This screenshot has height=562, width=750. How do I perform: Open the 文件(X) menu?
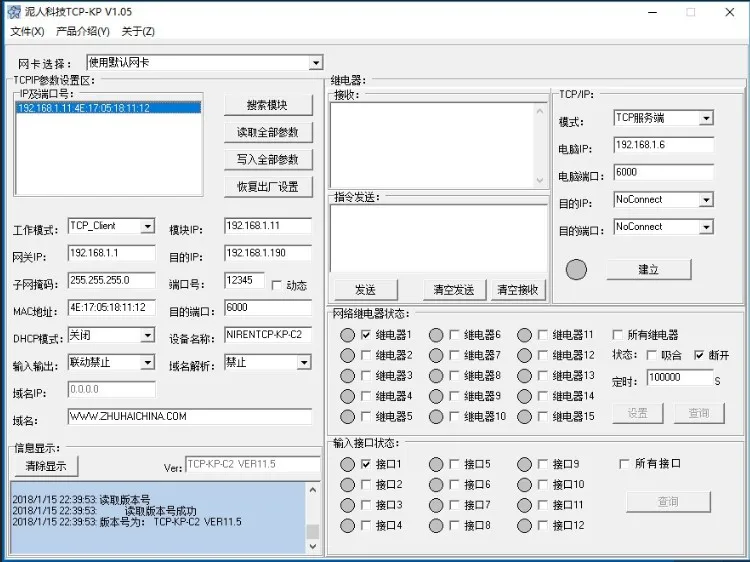[27, 32]
